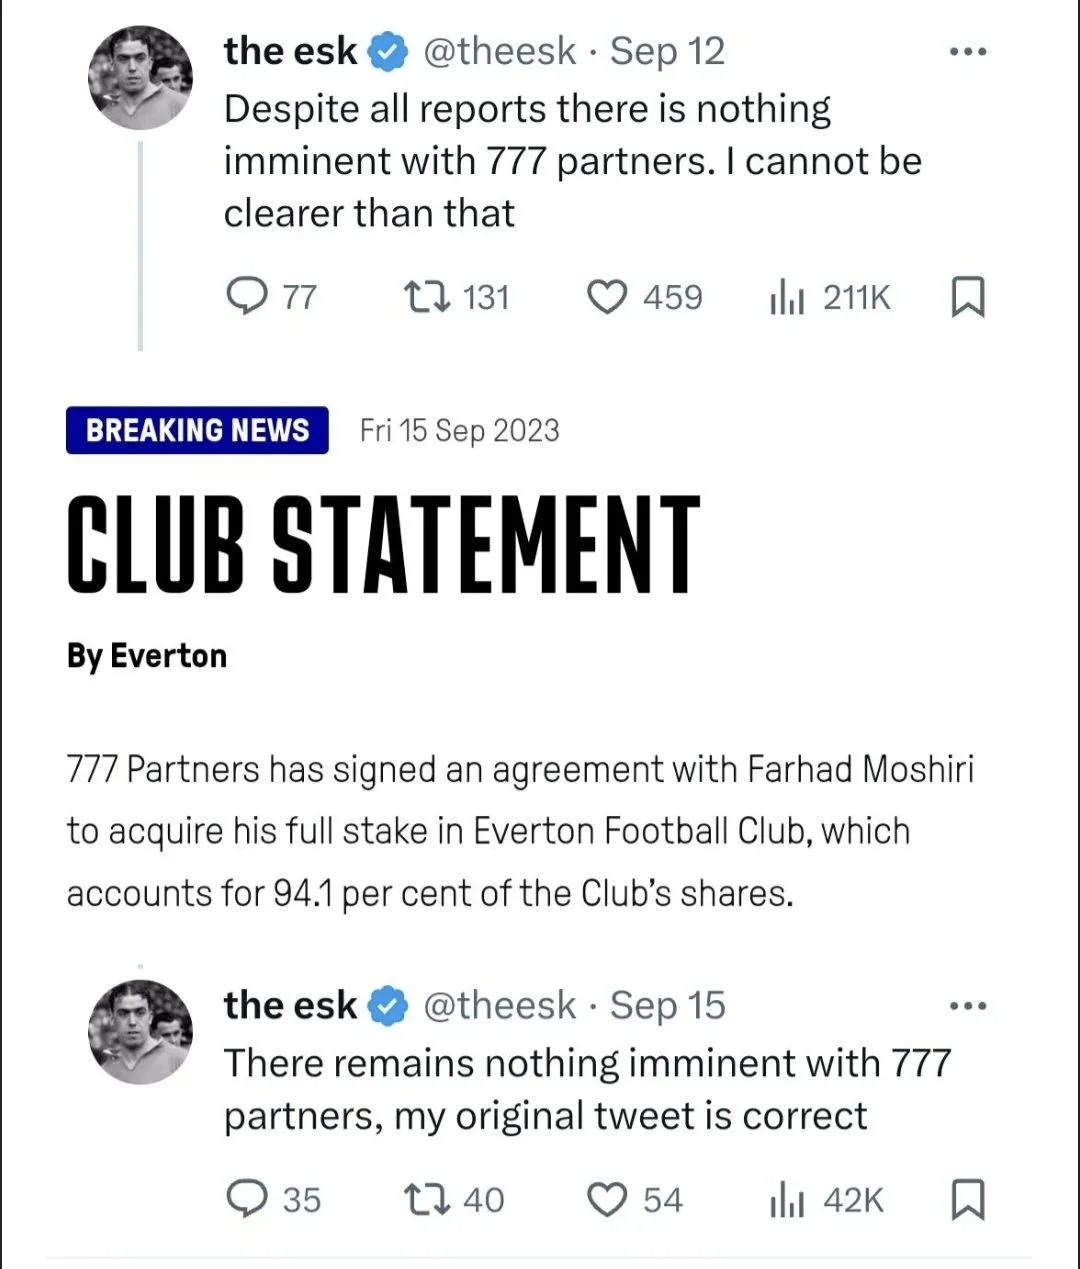Open more options for Sep 12 tweet

click(967, 51)
